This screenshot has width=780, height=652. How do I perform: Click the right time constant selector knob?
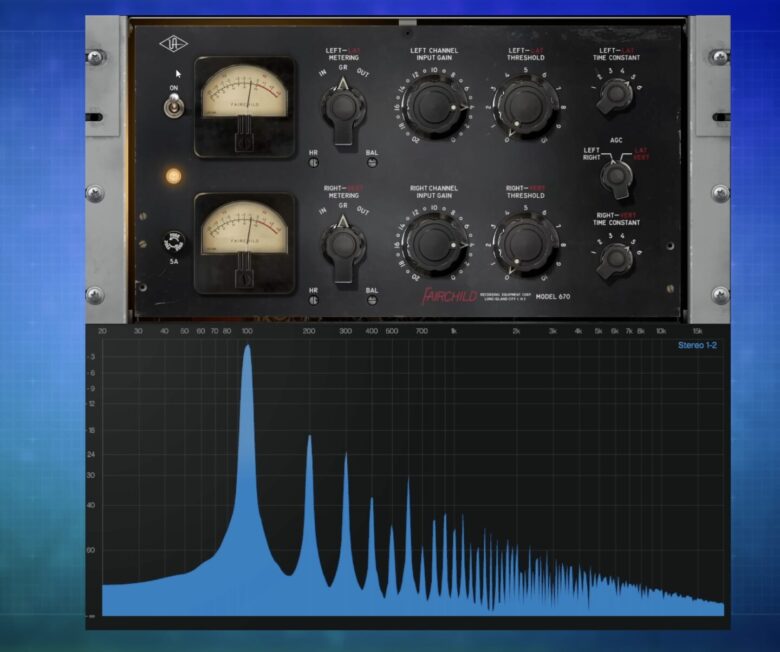(x=617, y=258)
